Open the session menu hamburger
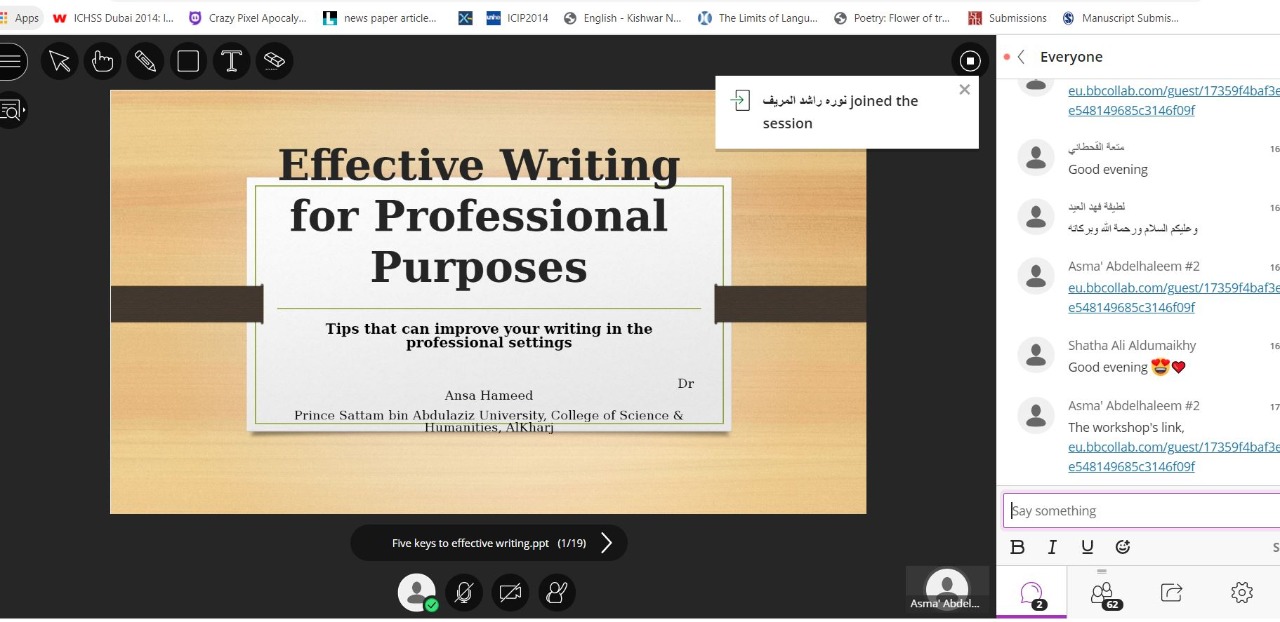 pyautogui.click(x=11, y=62)
